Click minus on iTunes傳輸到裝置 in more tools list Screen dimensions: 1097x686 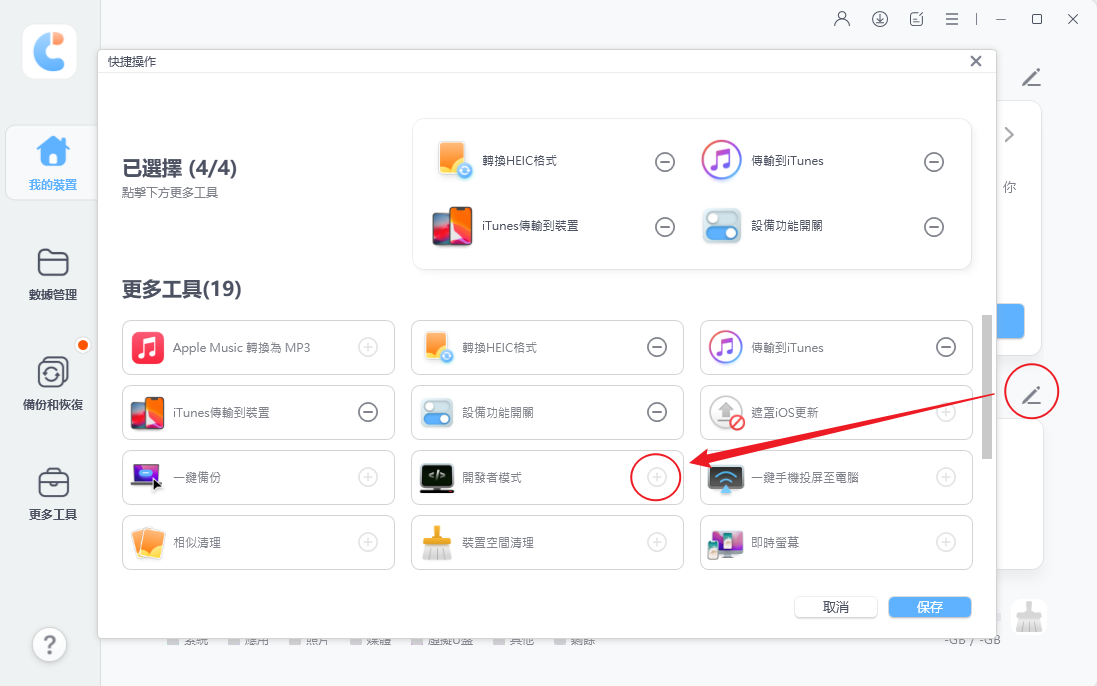pyautogui.click(x=368, y=412)
